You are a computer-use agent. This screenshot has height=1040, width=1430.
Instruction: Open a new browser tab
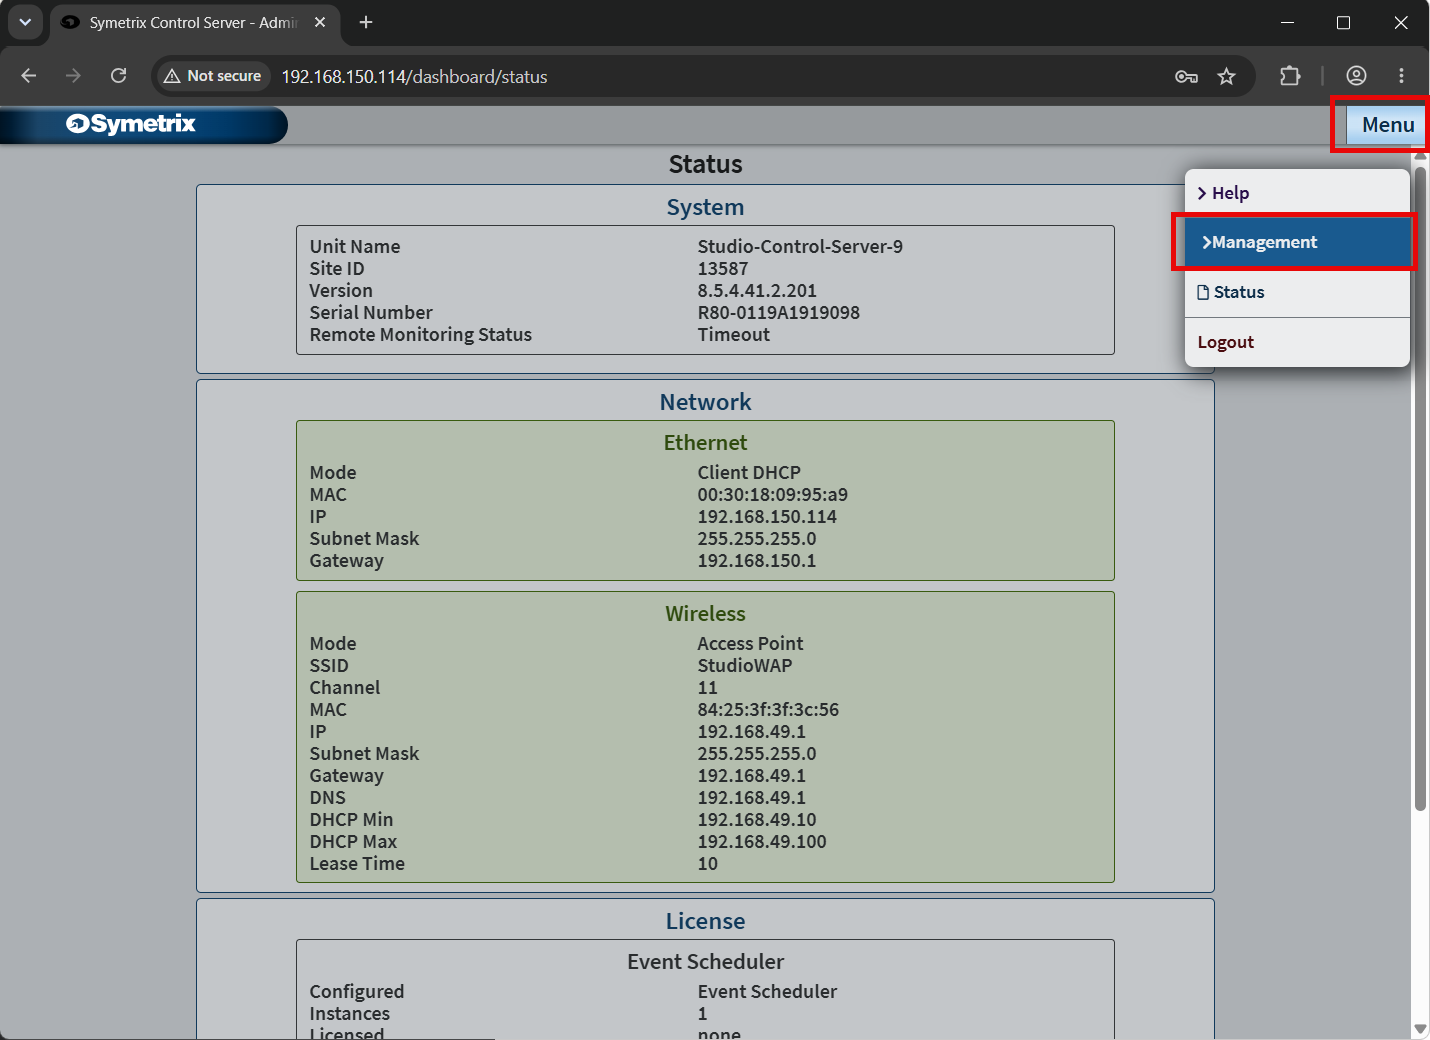pos(366,22)
